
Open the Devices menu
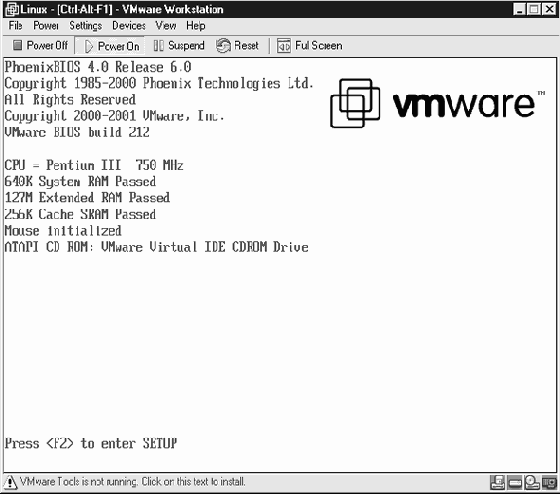click(x=129, y=26)
